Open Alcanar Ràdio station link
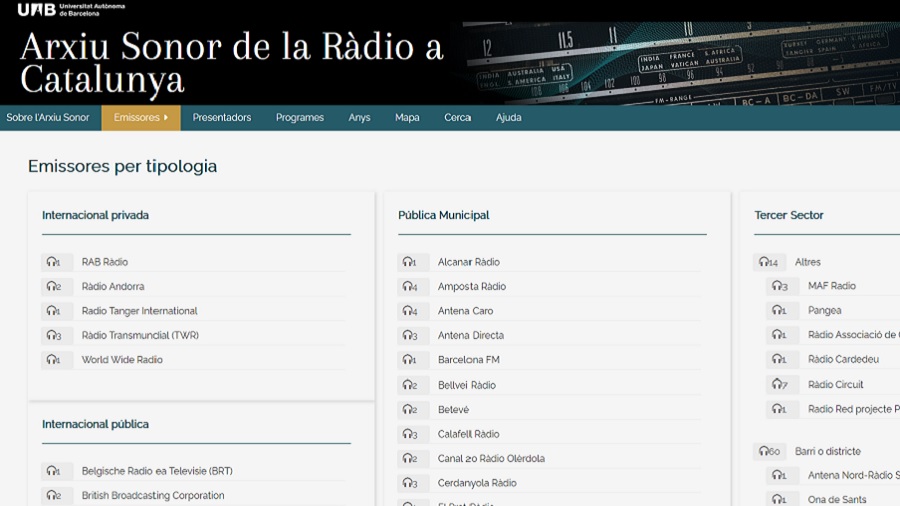 tap(469, 262)
